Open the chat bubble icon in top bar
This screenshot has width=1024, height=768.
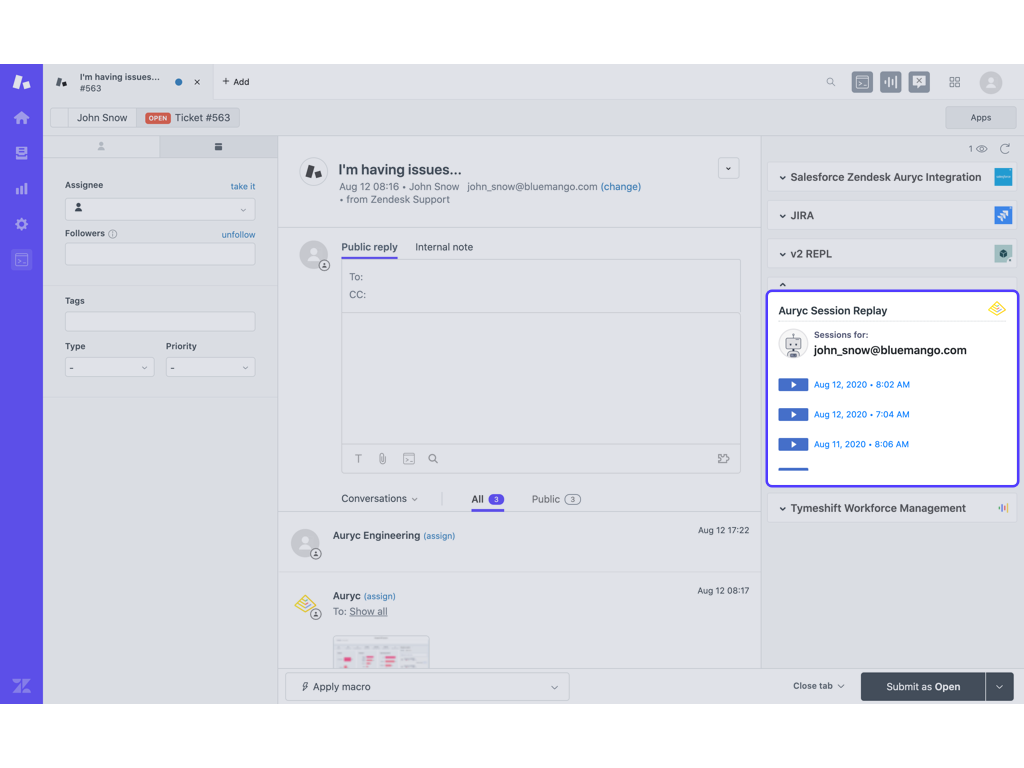click(919, 82)
